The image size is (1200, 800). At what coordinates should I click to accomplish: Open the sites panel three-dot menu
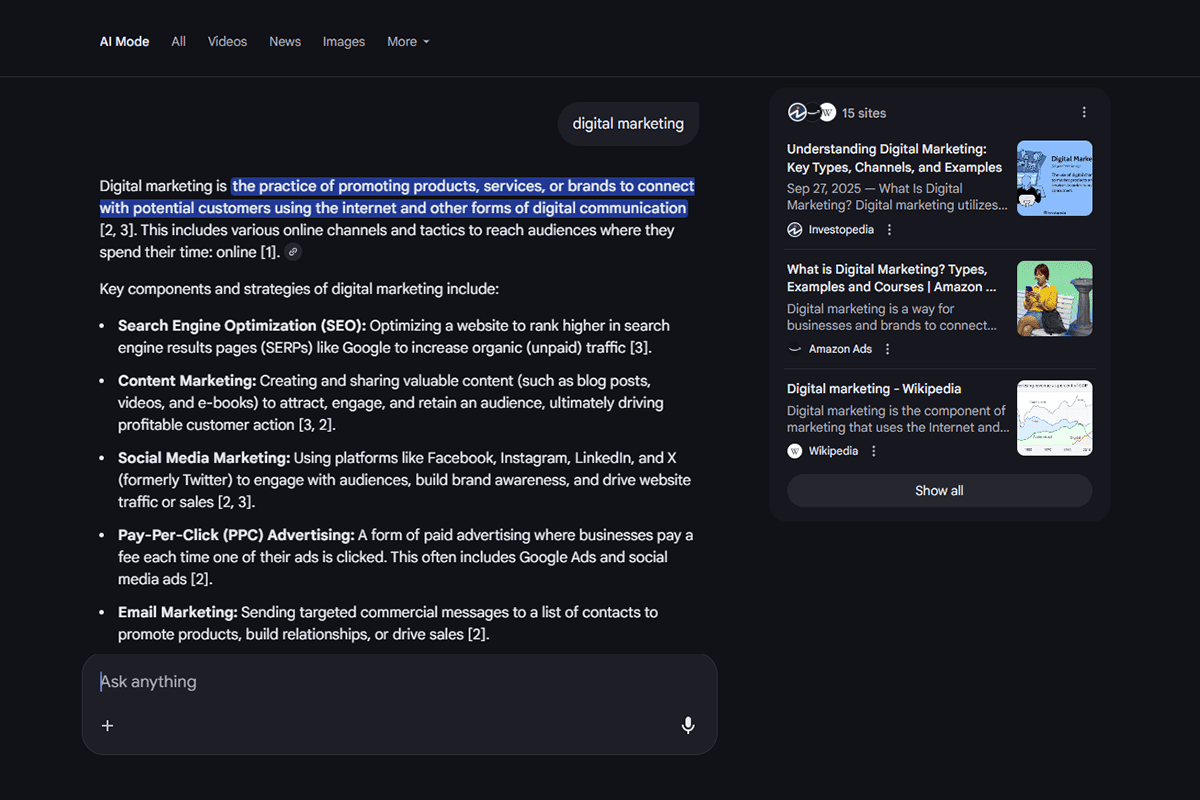point(1084,113)
